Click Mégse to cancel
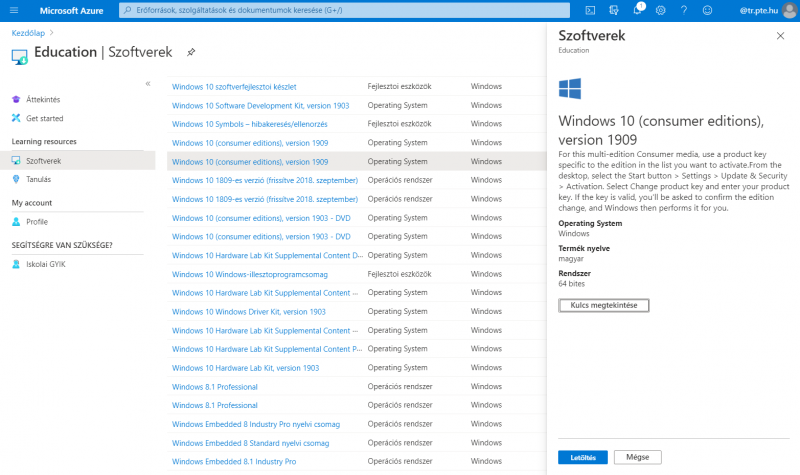The width and height of the screenshot is (800, 475). pos(637,457)
